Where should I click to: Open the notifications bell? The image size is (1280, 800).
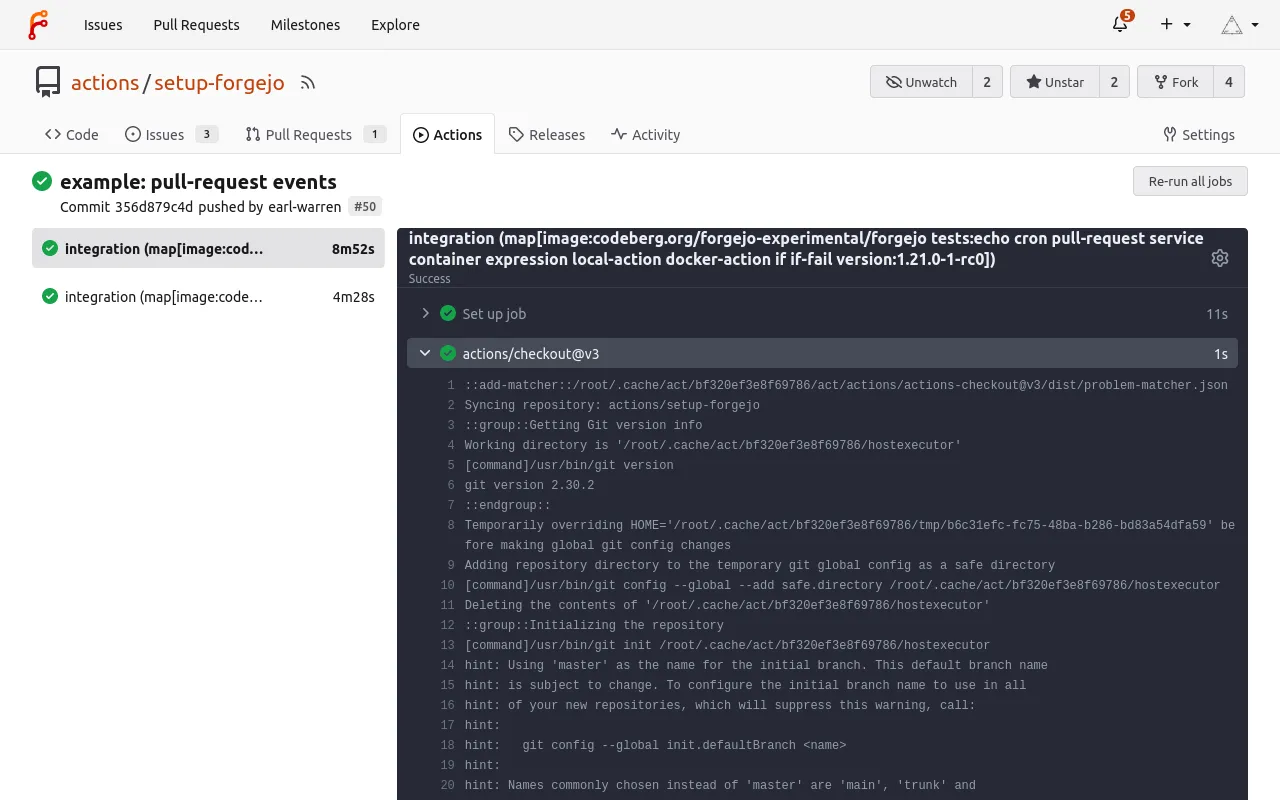pyautogui.click(x=1121, y=25)
